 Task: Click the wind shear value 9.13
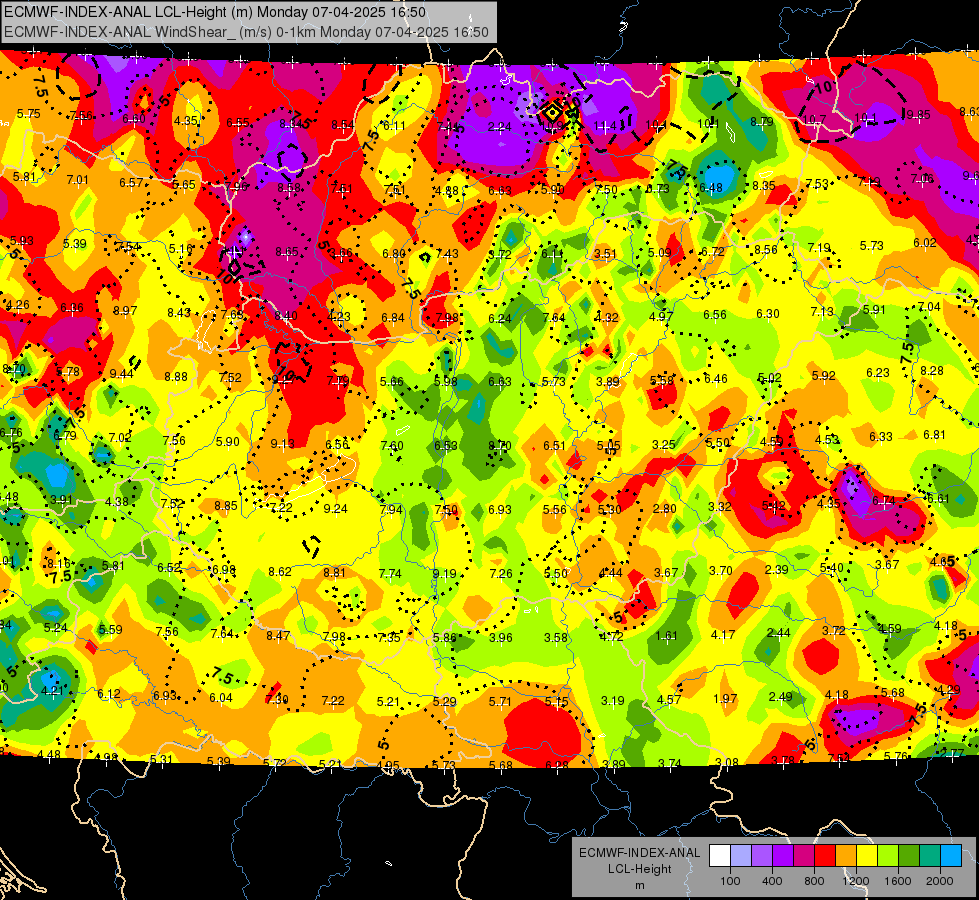282,443
